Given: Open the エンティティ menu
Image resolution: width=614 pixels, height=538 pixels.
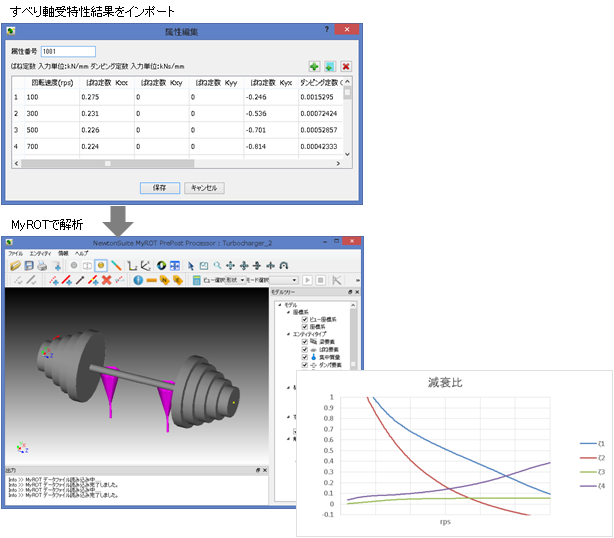Looking at the screenshot, I should (x=40, y=253).
